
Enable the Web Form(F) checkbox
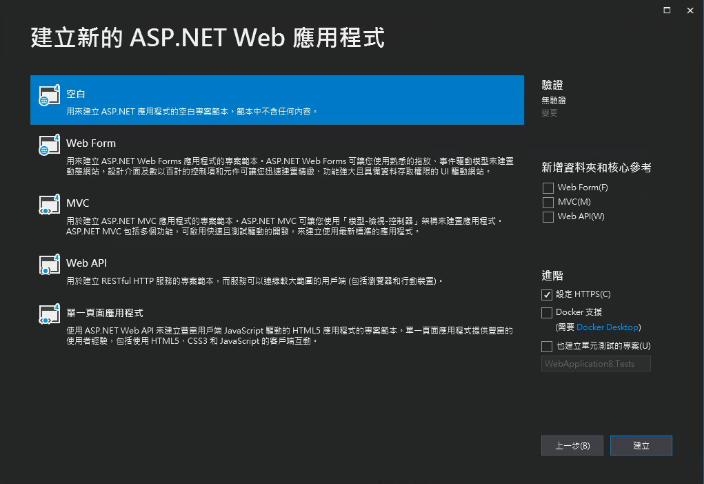pos(548,188)
